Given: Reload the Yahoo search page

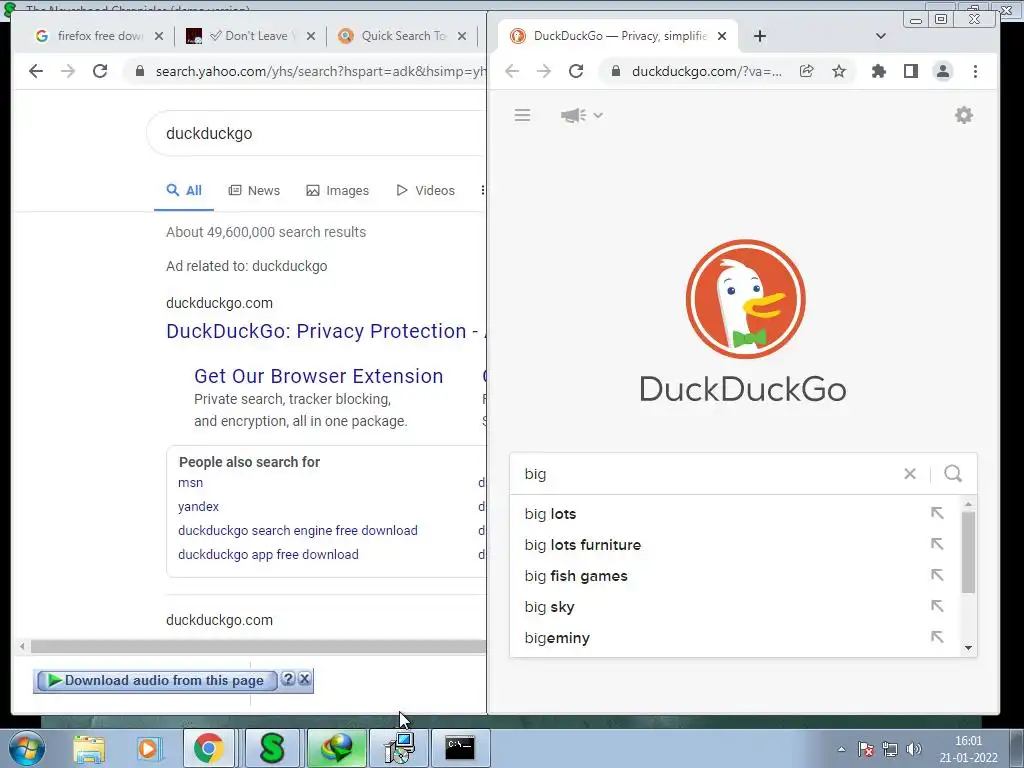Looking at the screenshot, I should click(x=100, y=71).
